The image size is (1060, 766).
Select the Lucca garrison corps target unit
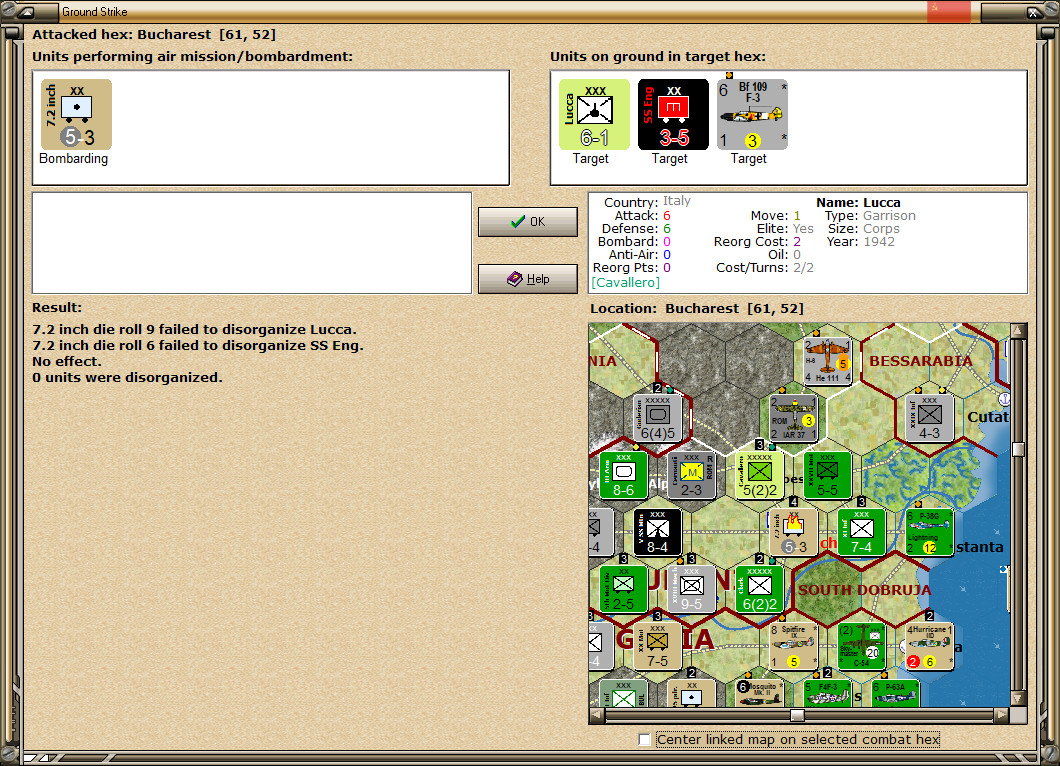point(594,114)
